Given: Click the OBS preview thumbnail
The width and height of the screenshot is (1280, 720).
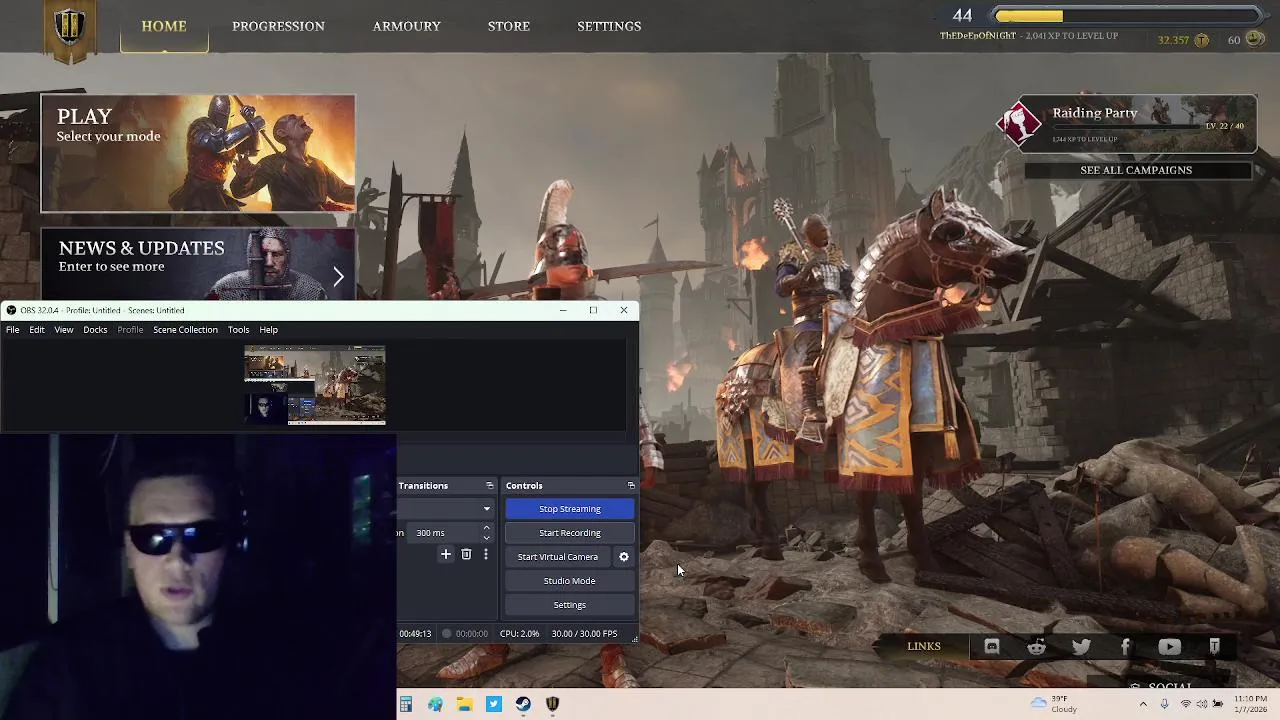Looking at the screenshot, I should point(315,385).
